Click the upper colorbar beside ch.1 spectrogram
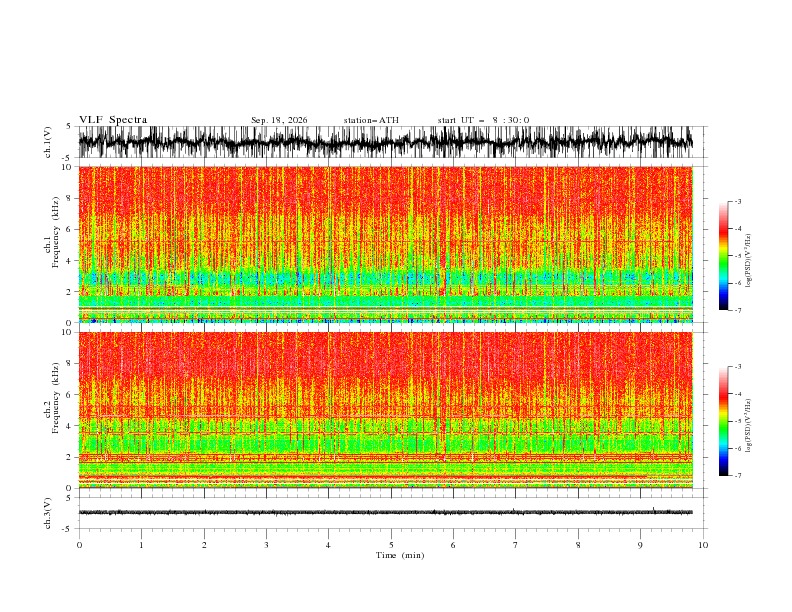792x612 pixels. click(x=723, y=256)
